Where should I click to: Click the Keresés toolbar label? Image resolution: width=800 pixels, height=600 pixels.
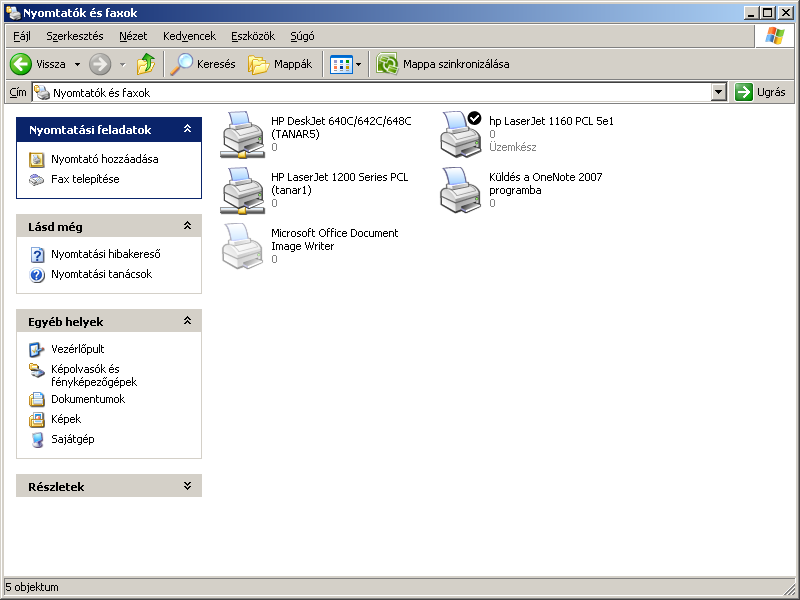pyautogui.click(x=216, y=64)
